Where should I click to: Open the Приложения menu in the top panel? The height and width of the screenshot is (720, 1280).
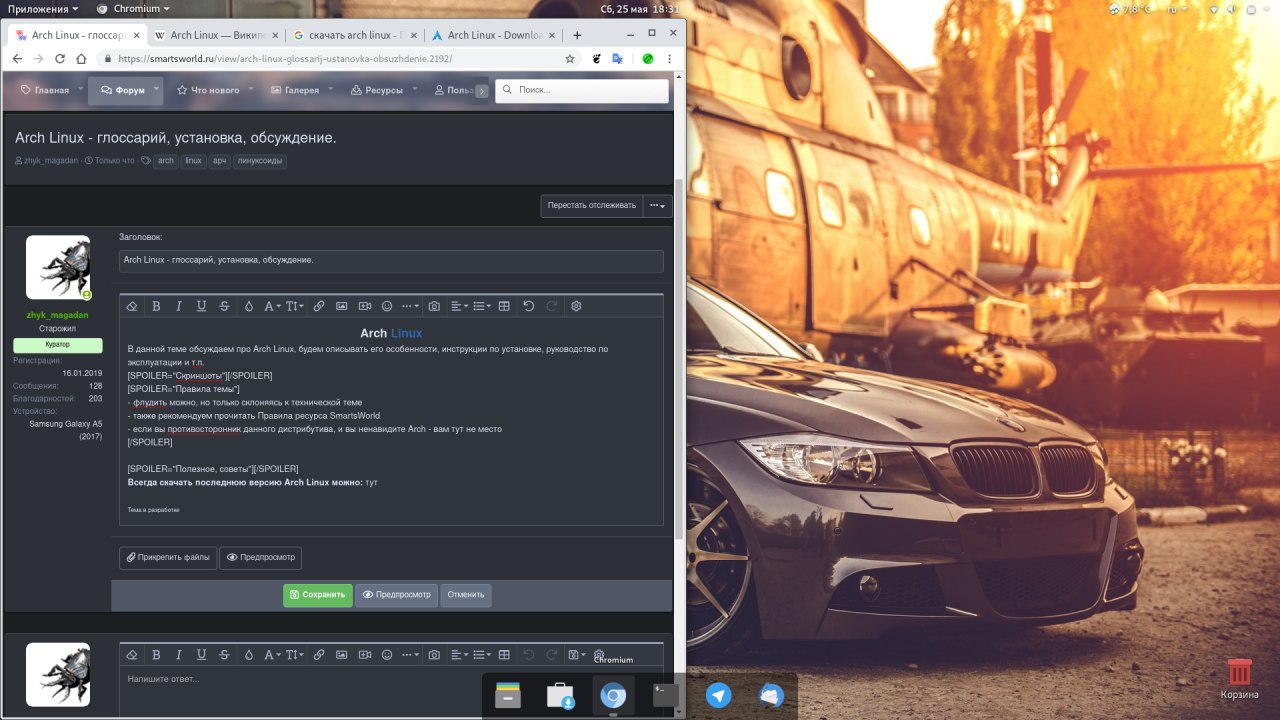point(41,9)
